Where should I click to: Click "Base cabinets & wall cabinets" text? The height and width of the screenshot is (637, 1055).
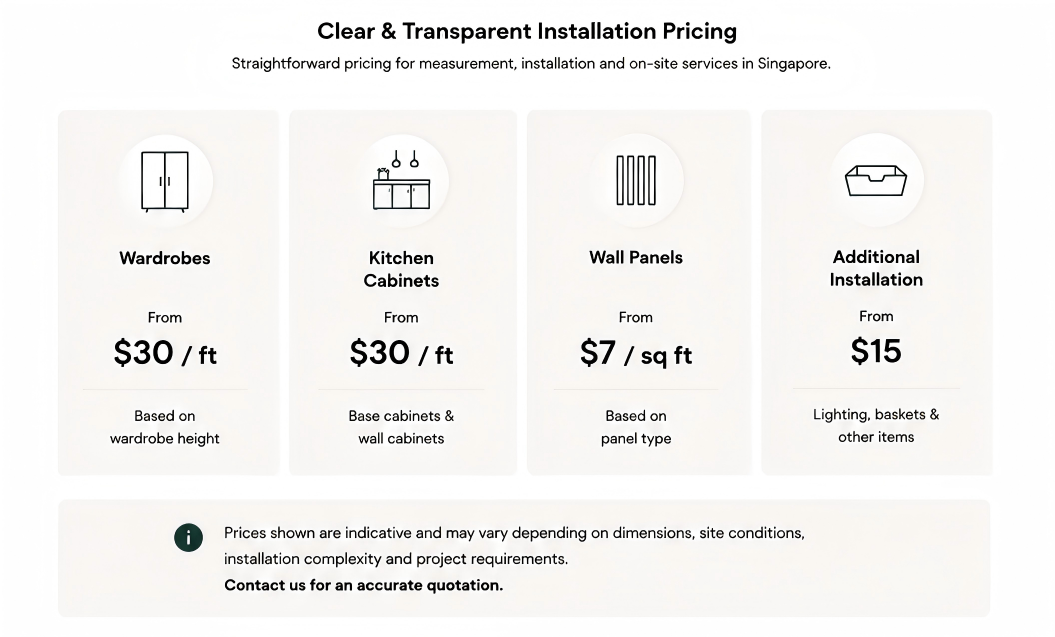point(401,427)
